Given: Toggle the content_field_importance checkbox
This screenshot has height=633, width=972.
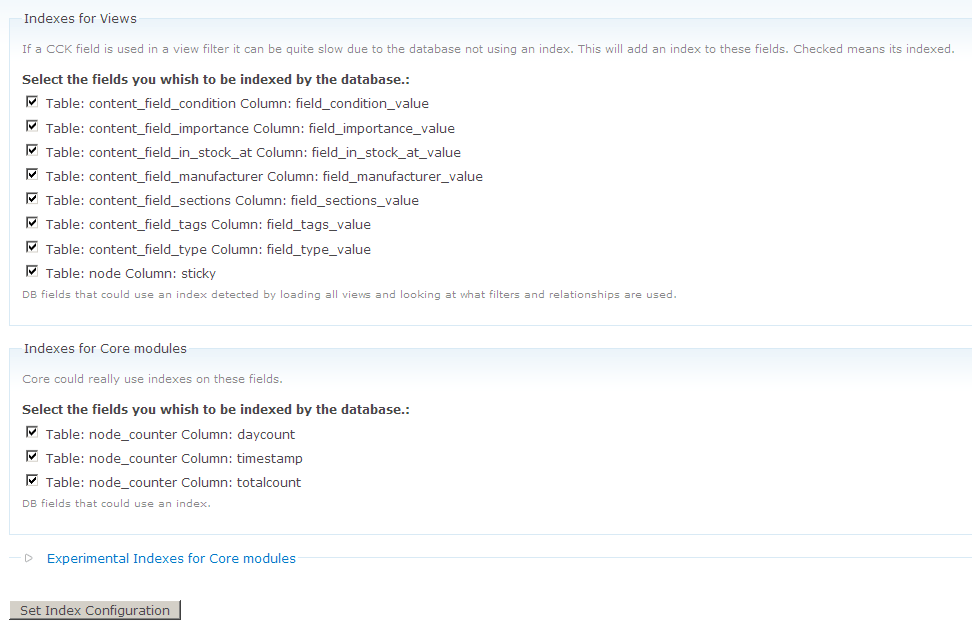Looking at the screenshot, I should pyautogui.click(x=32, y=126).
